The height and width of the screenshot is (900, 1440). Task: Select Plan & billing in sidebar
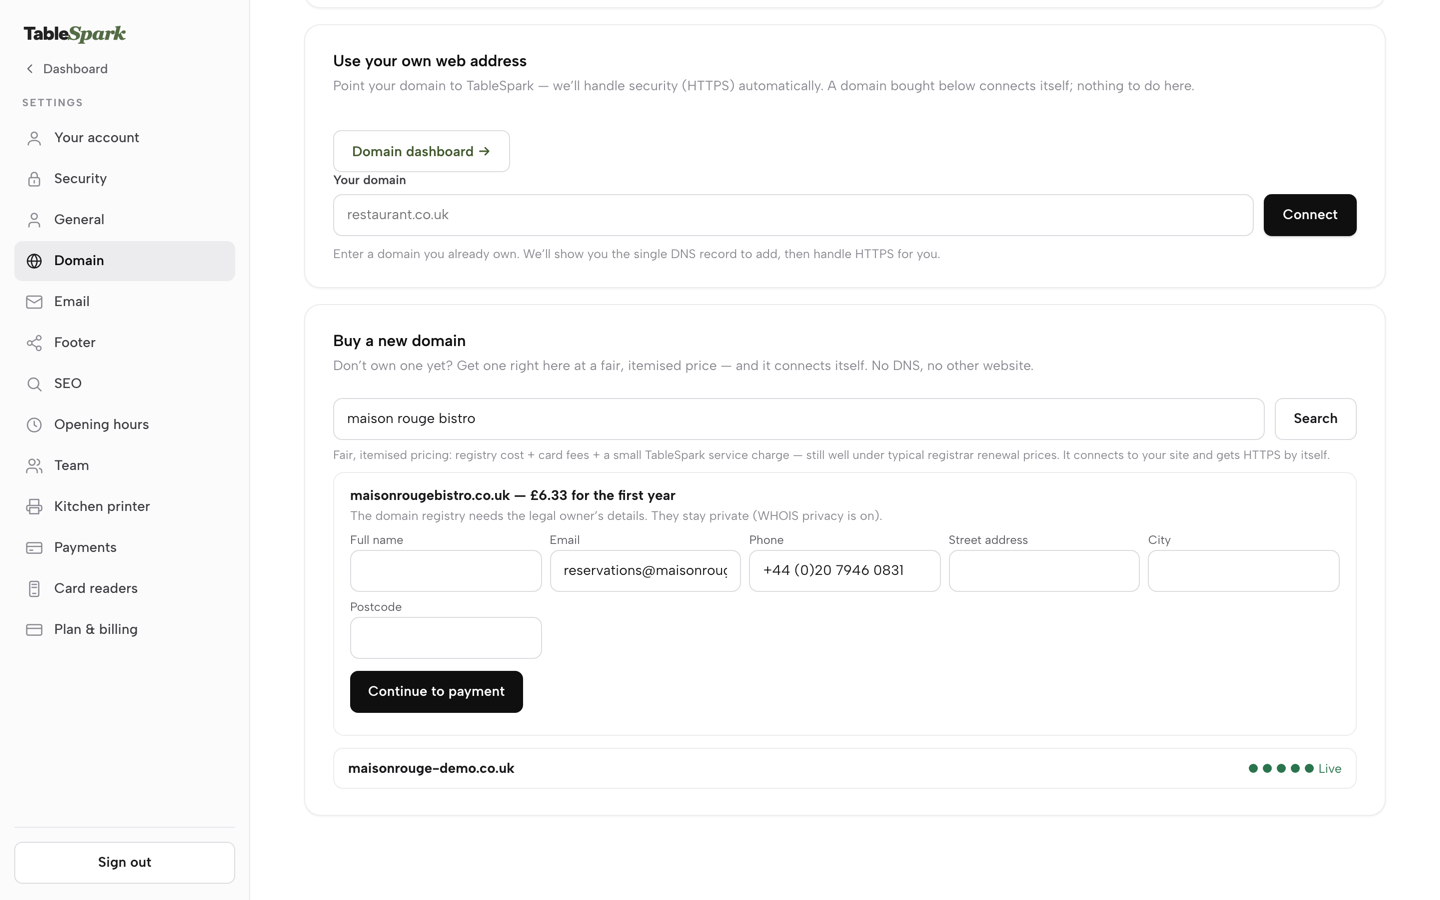tap(124, 630)
